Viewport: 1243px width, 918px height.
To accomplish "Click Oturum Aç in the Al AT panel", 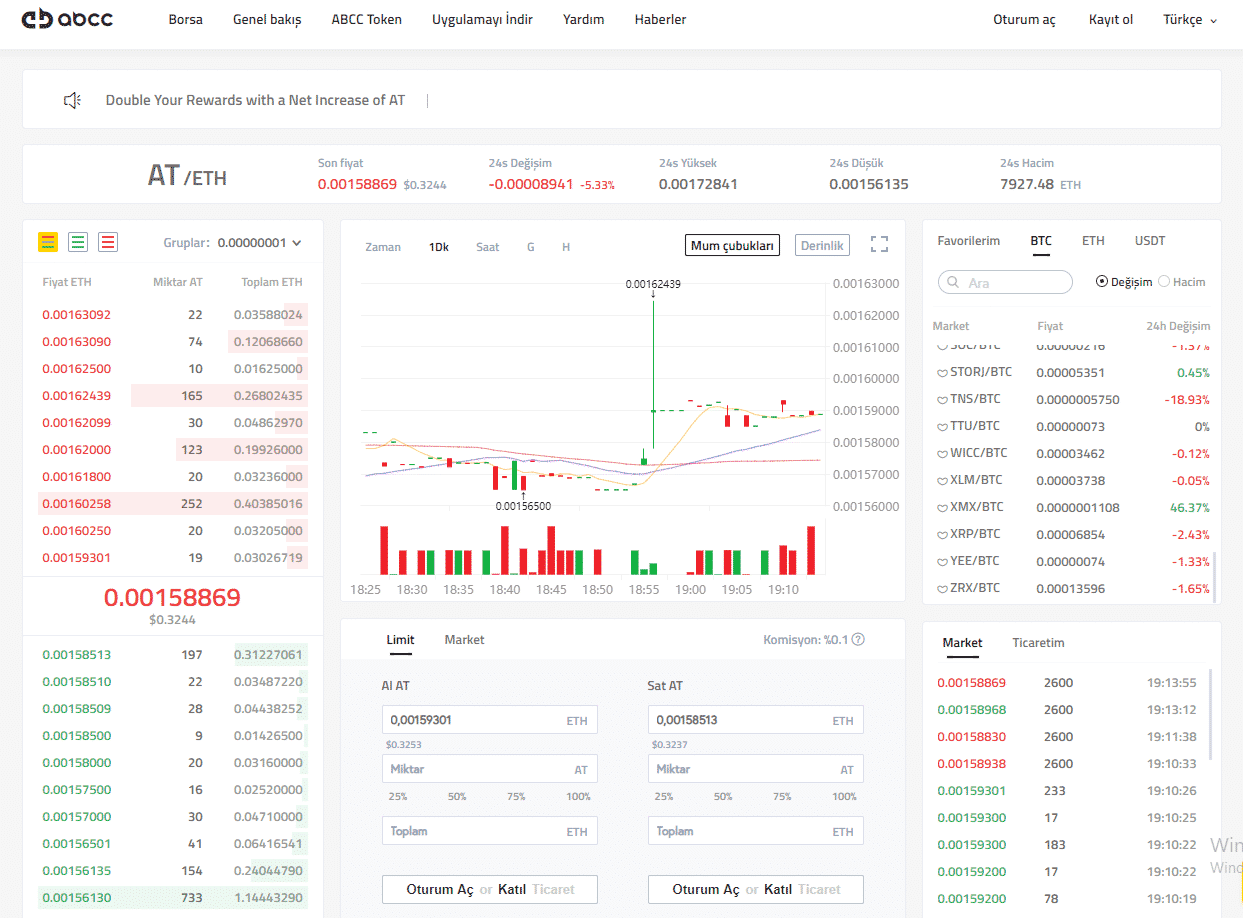I will 440,889.
